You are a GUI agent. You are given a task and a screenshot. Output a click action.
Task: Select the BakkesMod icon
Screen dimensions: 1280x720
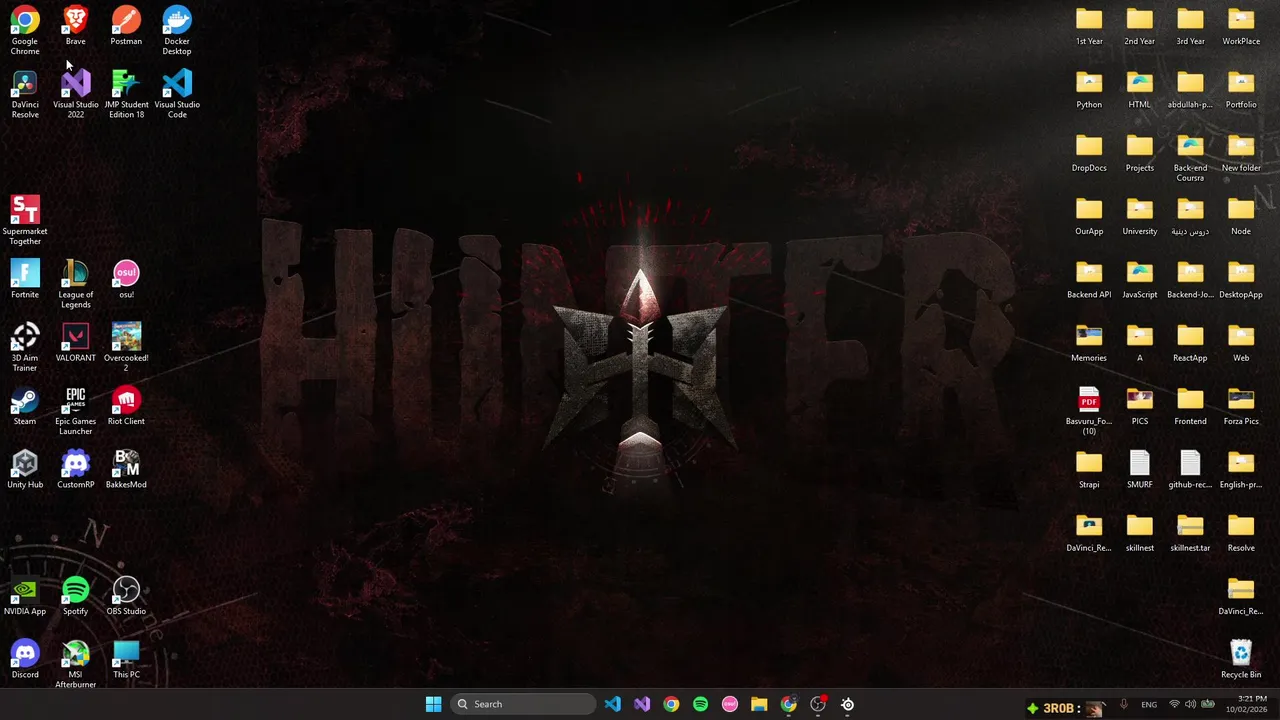[x=126, y=469]
